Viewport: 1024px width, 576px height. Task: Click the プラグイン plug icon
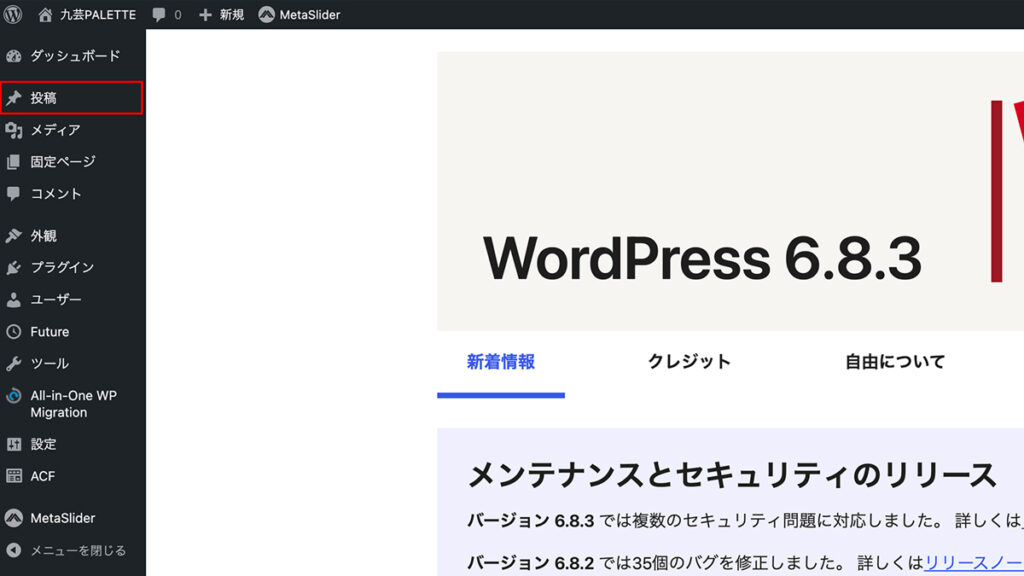[14, 268]
